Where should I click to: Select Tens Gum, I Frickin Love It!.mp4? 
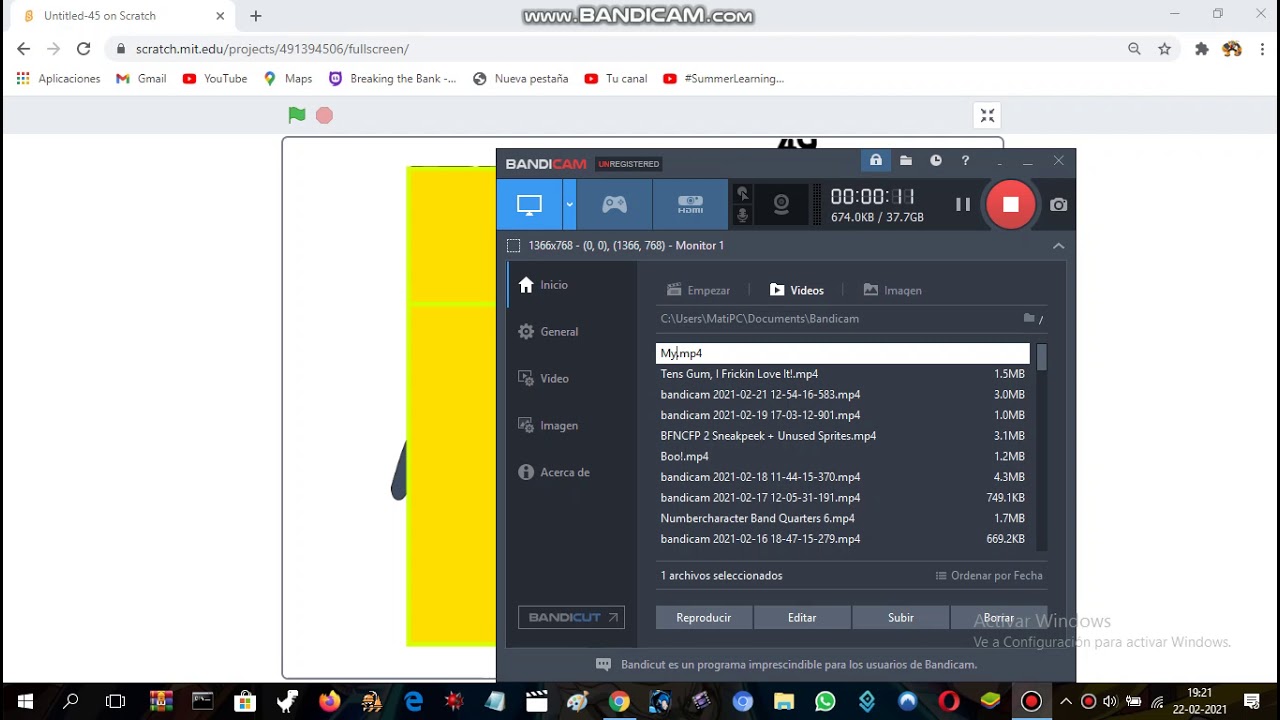click(x=842, y=374)
